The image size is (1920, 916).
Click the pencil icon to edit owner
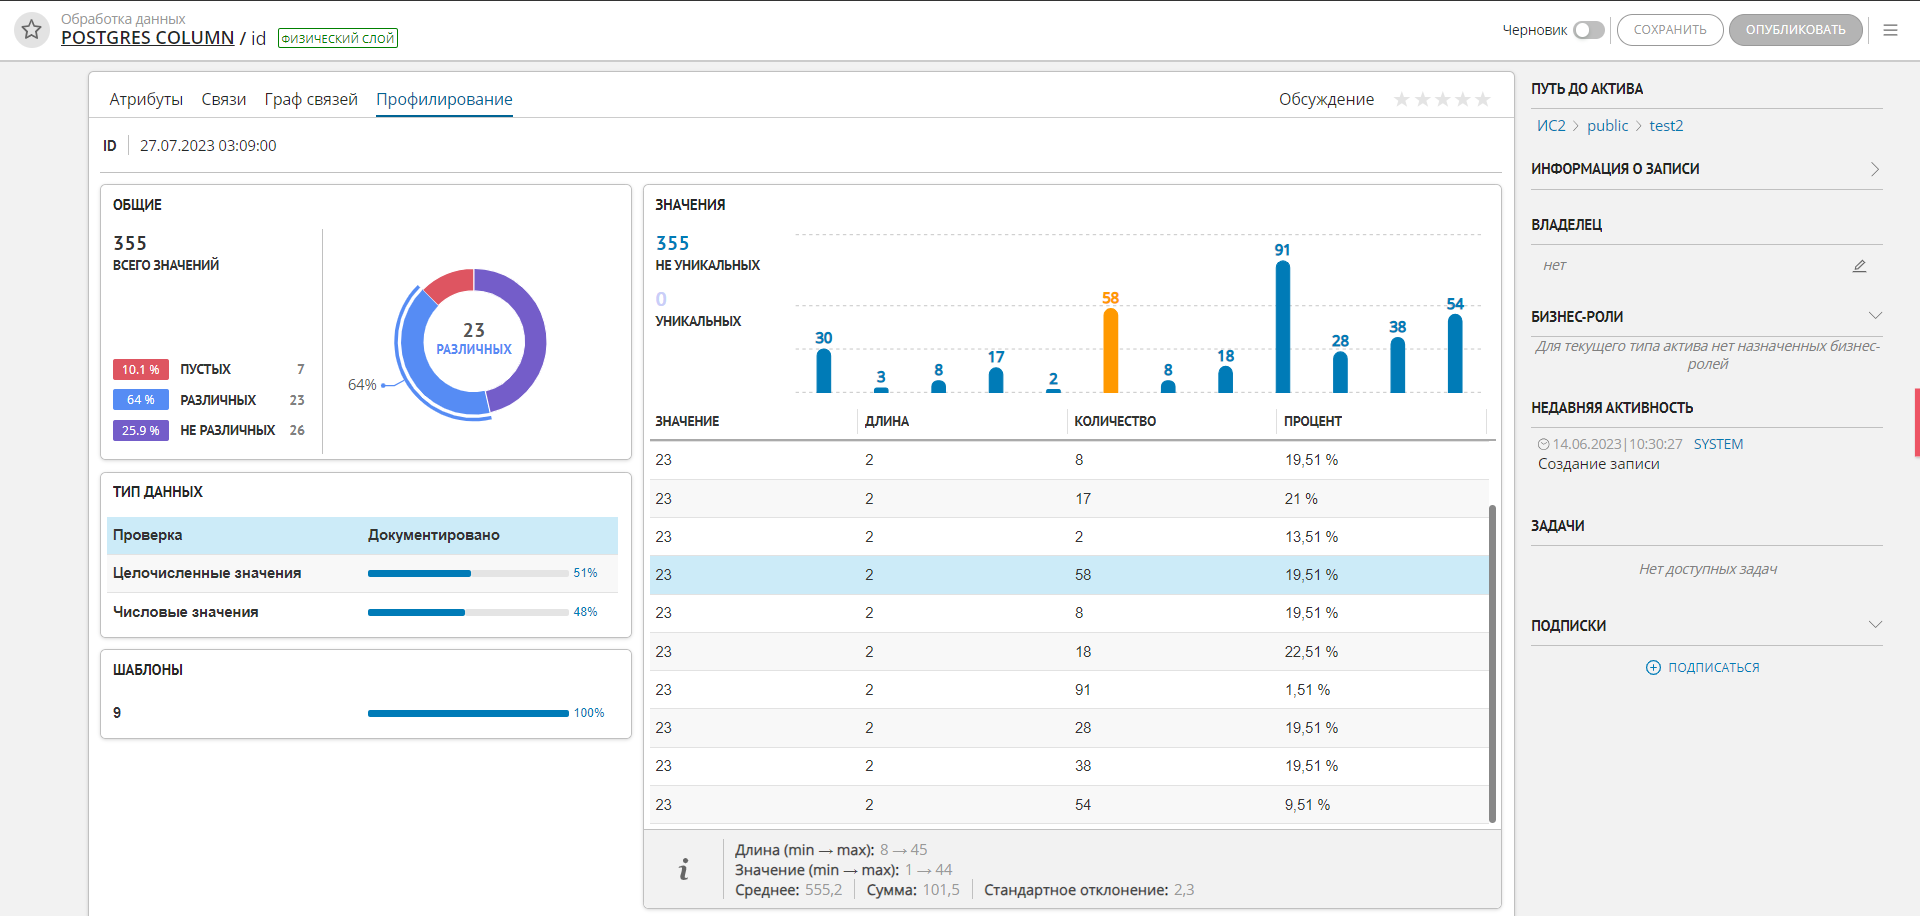point(1859,266)
